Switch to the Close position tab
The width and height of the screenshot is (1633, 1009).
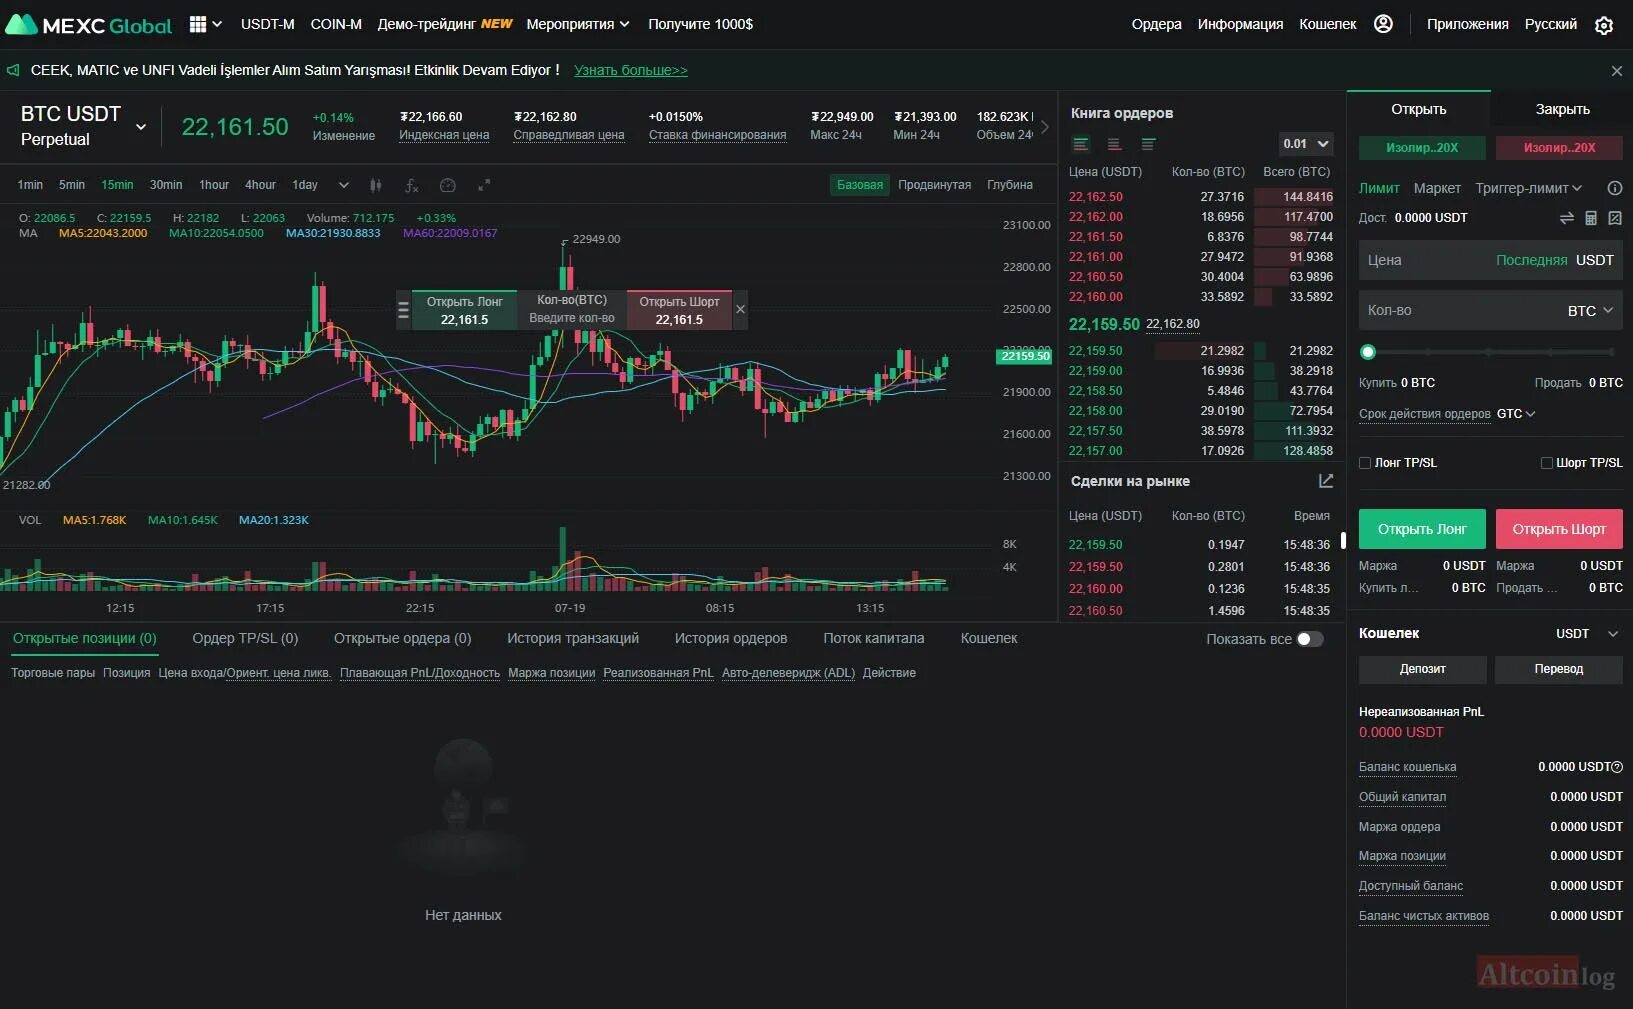pyautogui.click(x=1562, y=109)
